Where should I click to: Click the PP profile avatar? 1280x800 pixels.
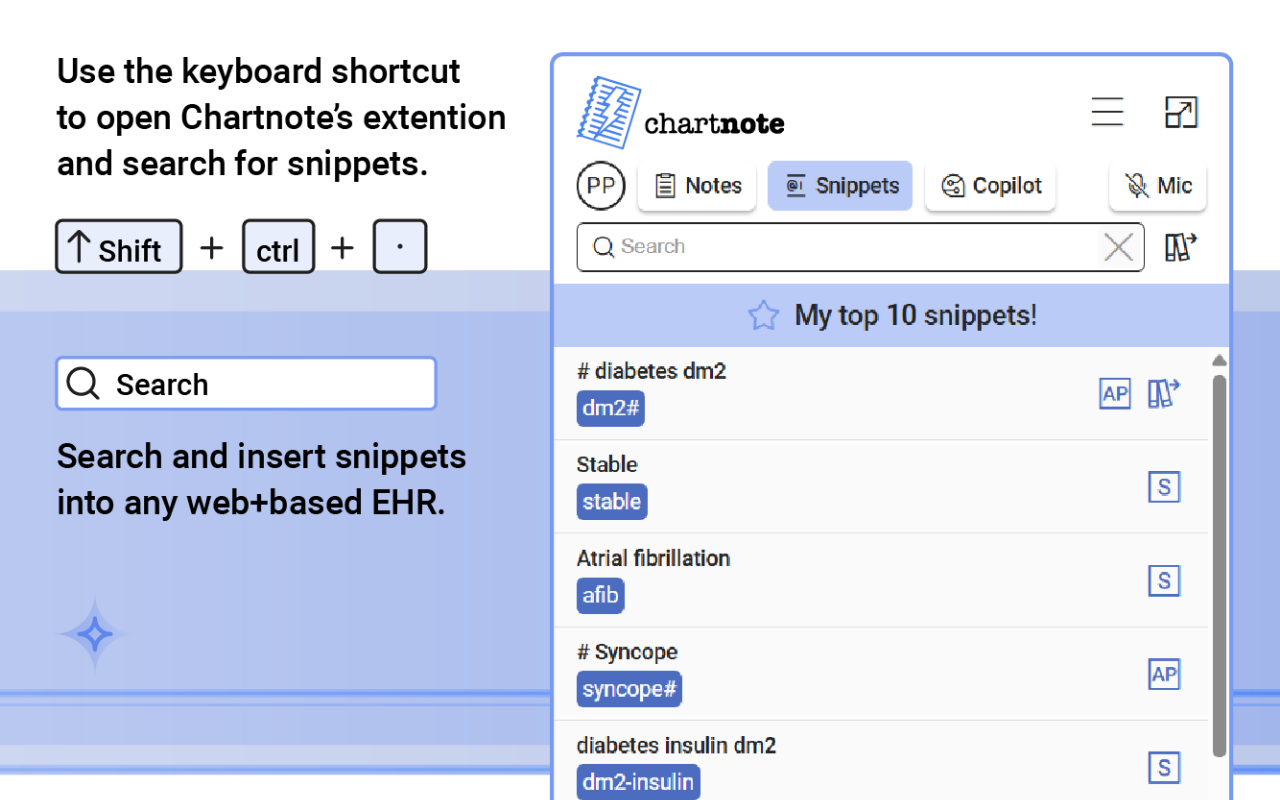click(x=600, y=186)
